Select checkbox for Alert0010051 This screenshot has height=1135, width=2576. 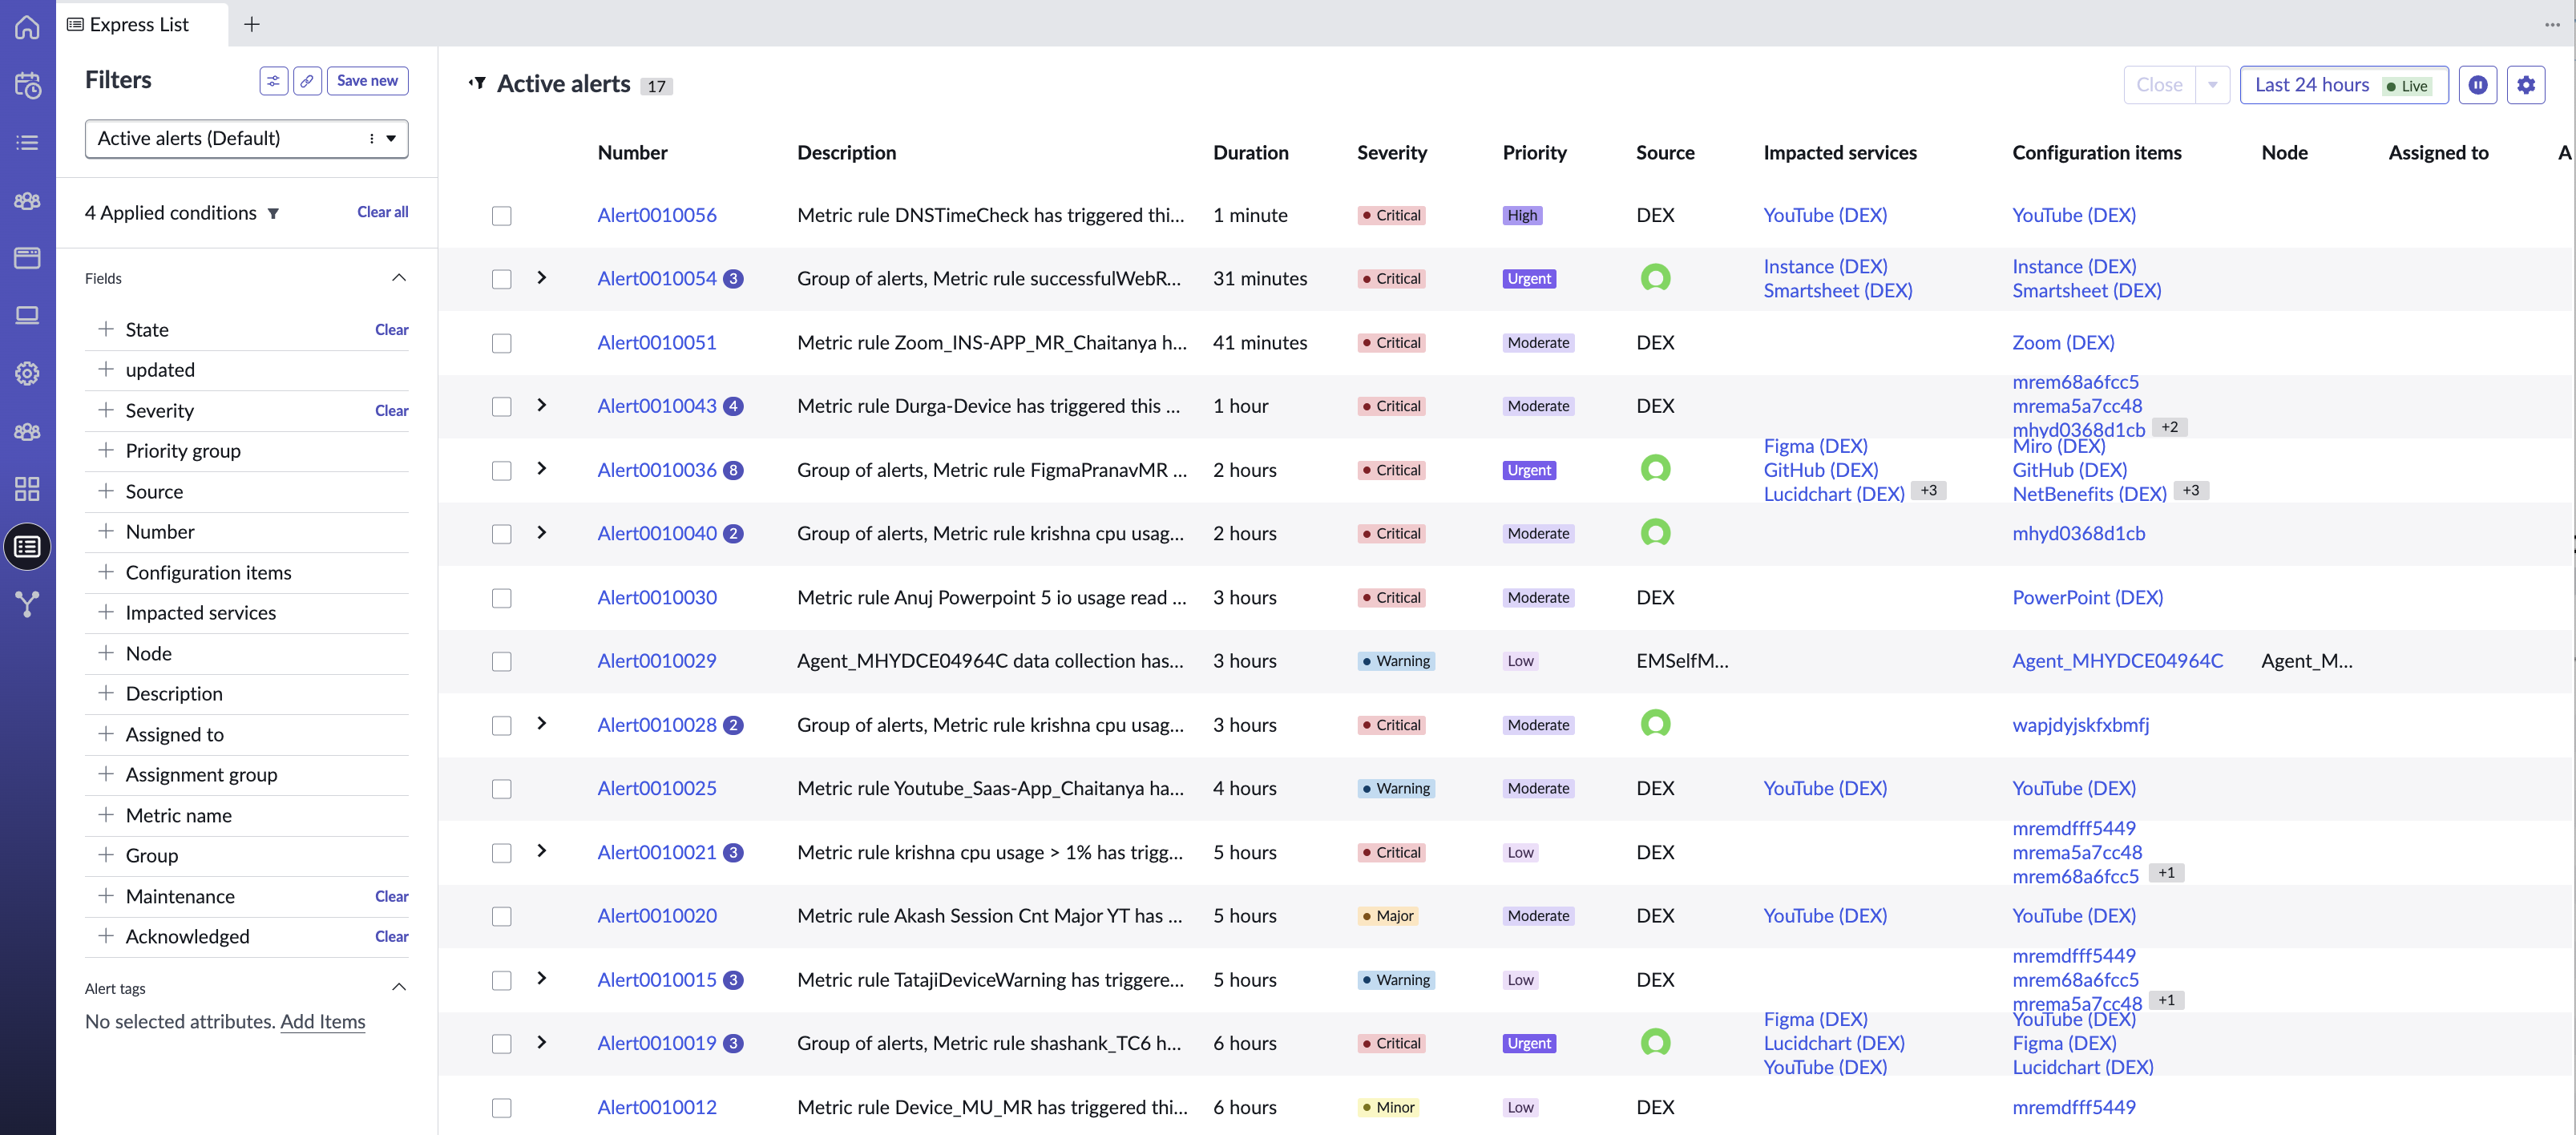pos(501,343)
